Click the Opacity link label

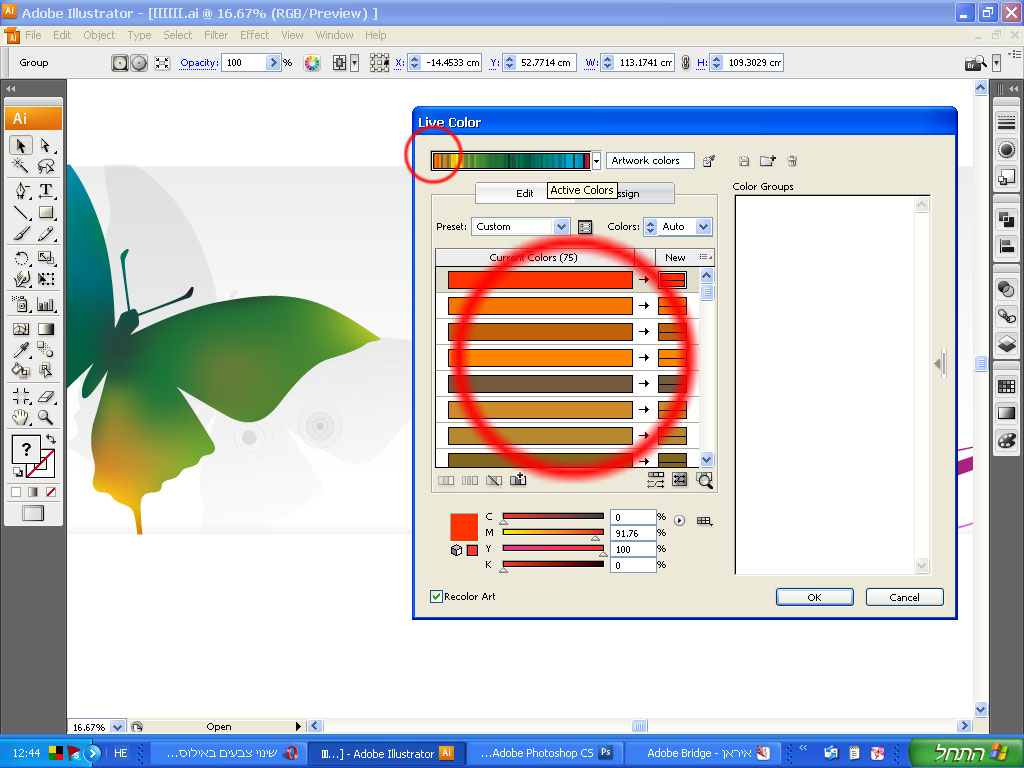pos(199,63)
